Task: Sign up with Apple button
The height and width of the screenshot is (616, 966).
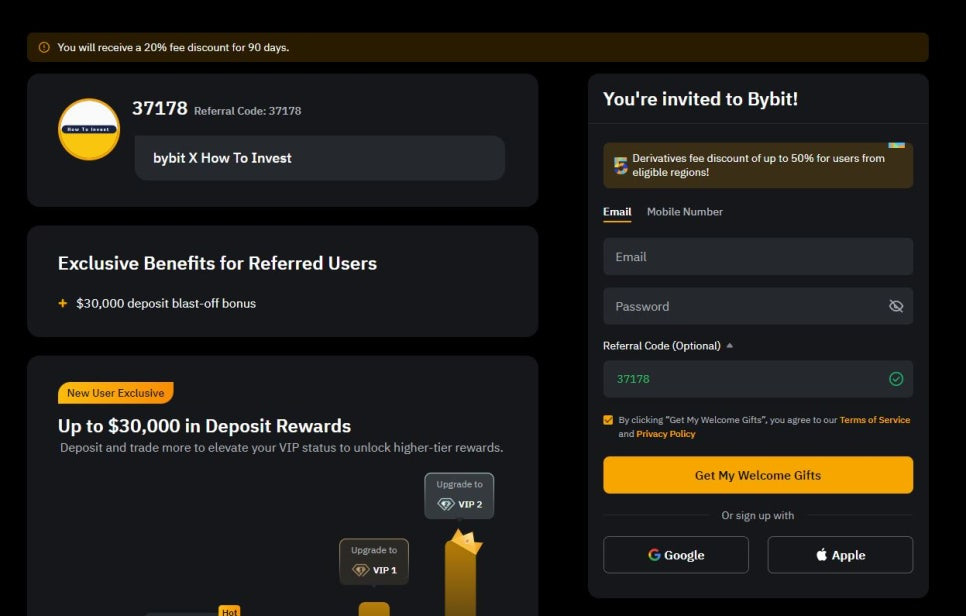Action: 840,555
